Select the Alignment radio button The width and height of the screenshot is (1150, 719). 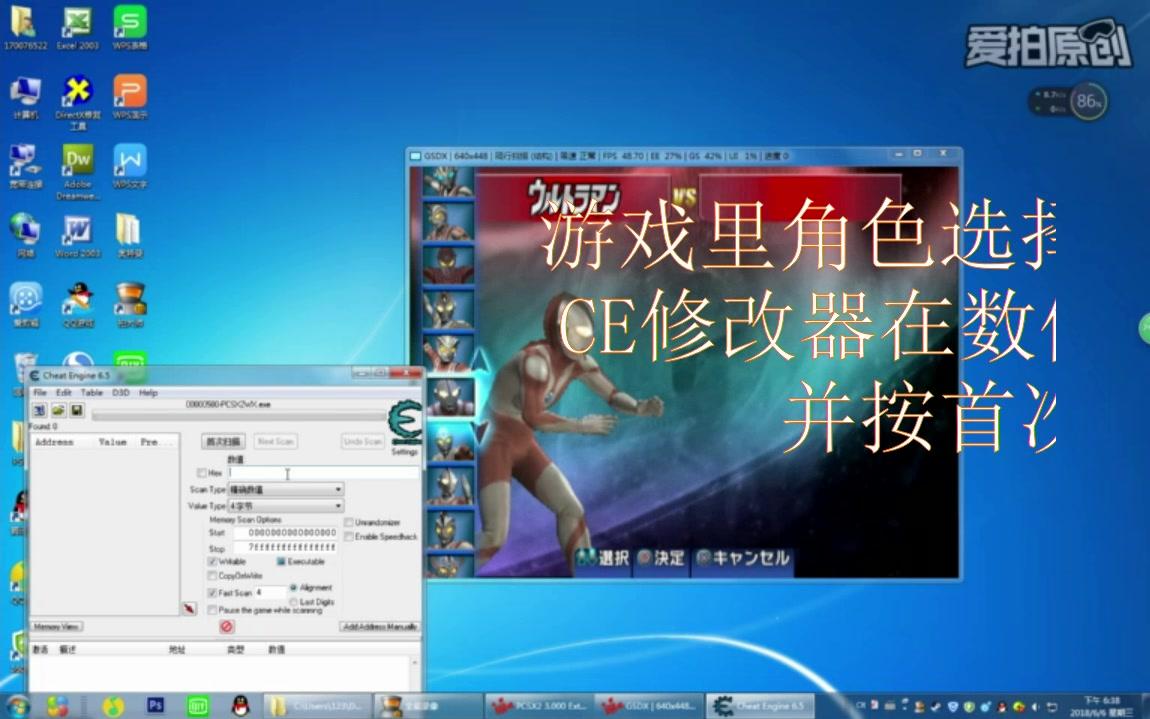(294, 588)
